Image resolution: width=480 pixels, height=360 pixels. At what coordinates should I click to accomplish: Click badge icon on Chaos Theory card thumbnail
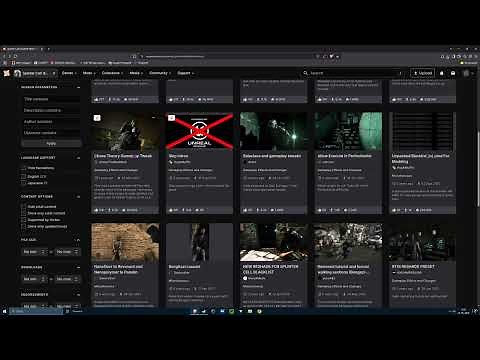pos(97,118)
